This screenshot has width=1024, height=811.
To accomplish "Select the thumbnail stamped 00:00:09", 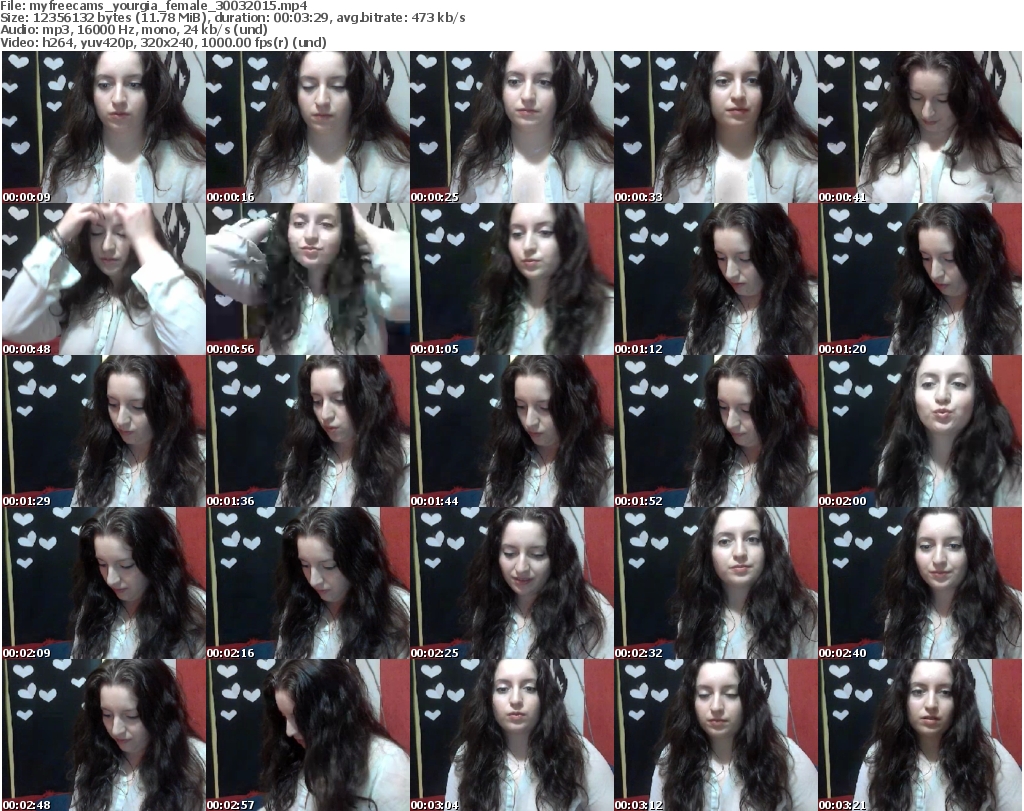I will click(104, 127).
